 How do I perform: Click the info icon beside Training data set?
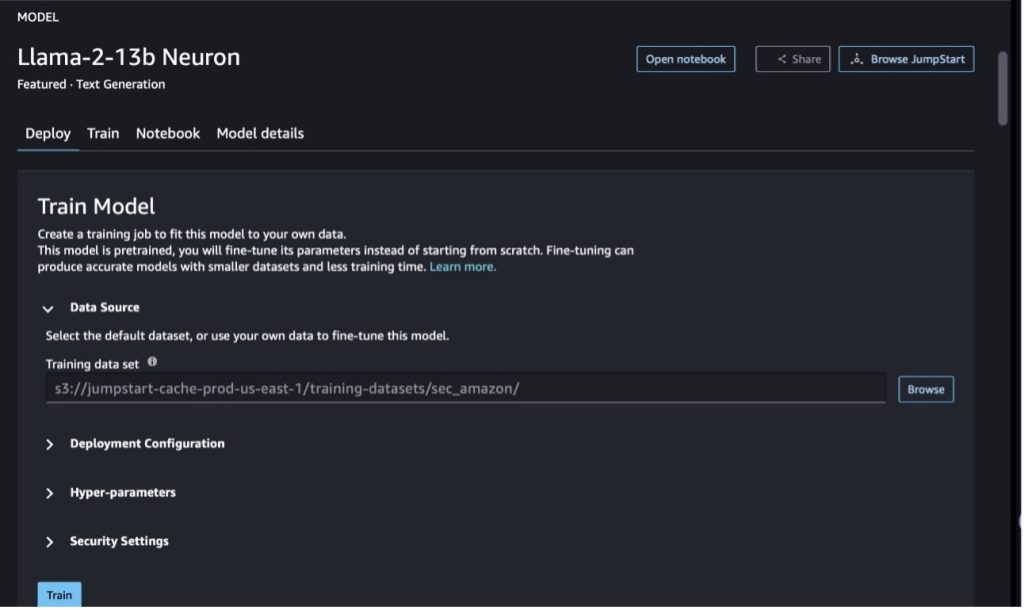pyautogui.click(x=152, y=362)
